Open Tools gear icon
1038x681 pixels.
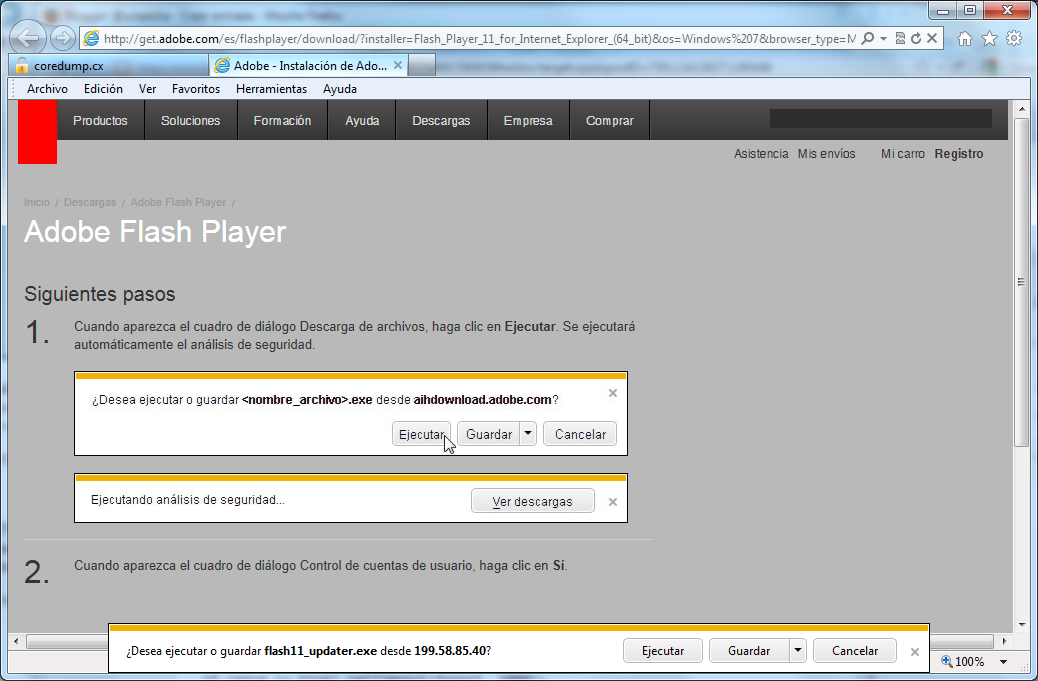click(x=1014, y=38)
